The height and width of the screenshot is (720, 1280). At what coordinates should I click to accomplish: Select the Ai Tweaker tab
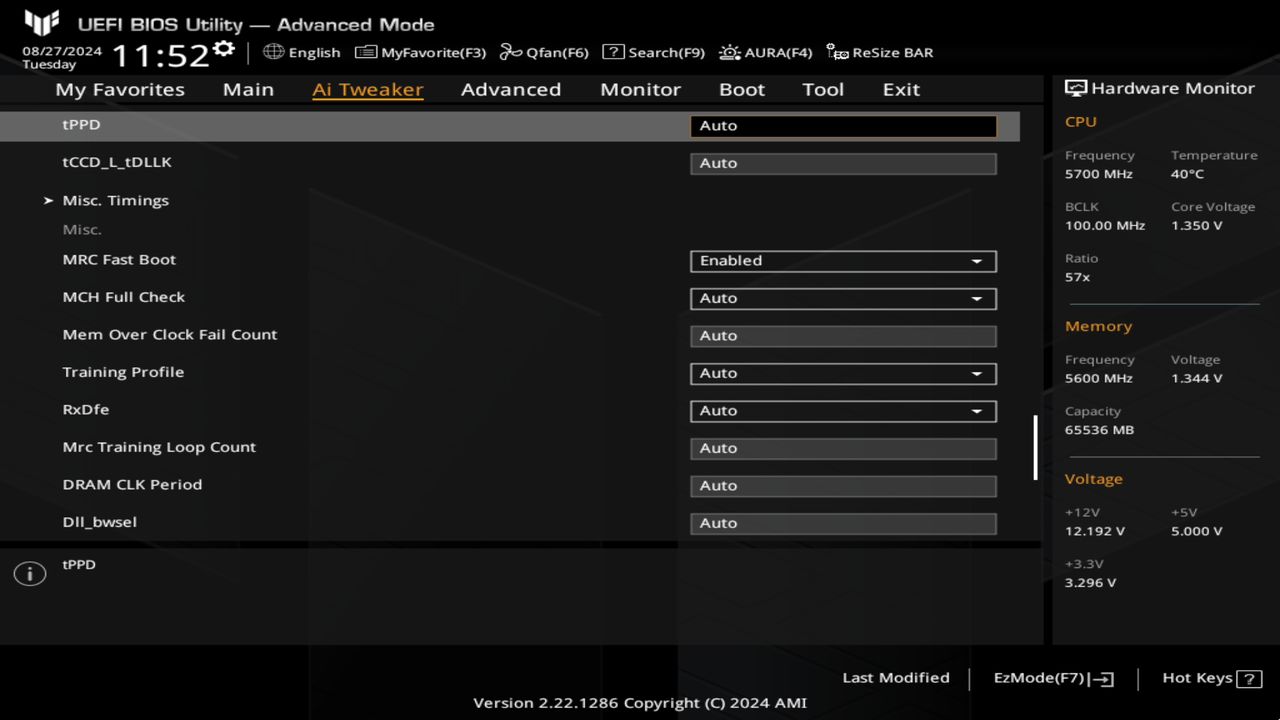(368, 89)
